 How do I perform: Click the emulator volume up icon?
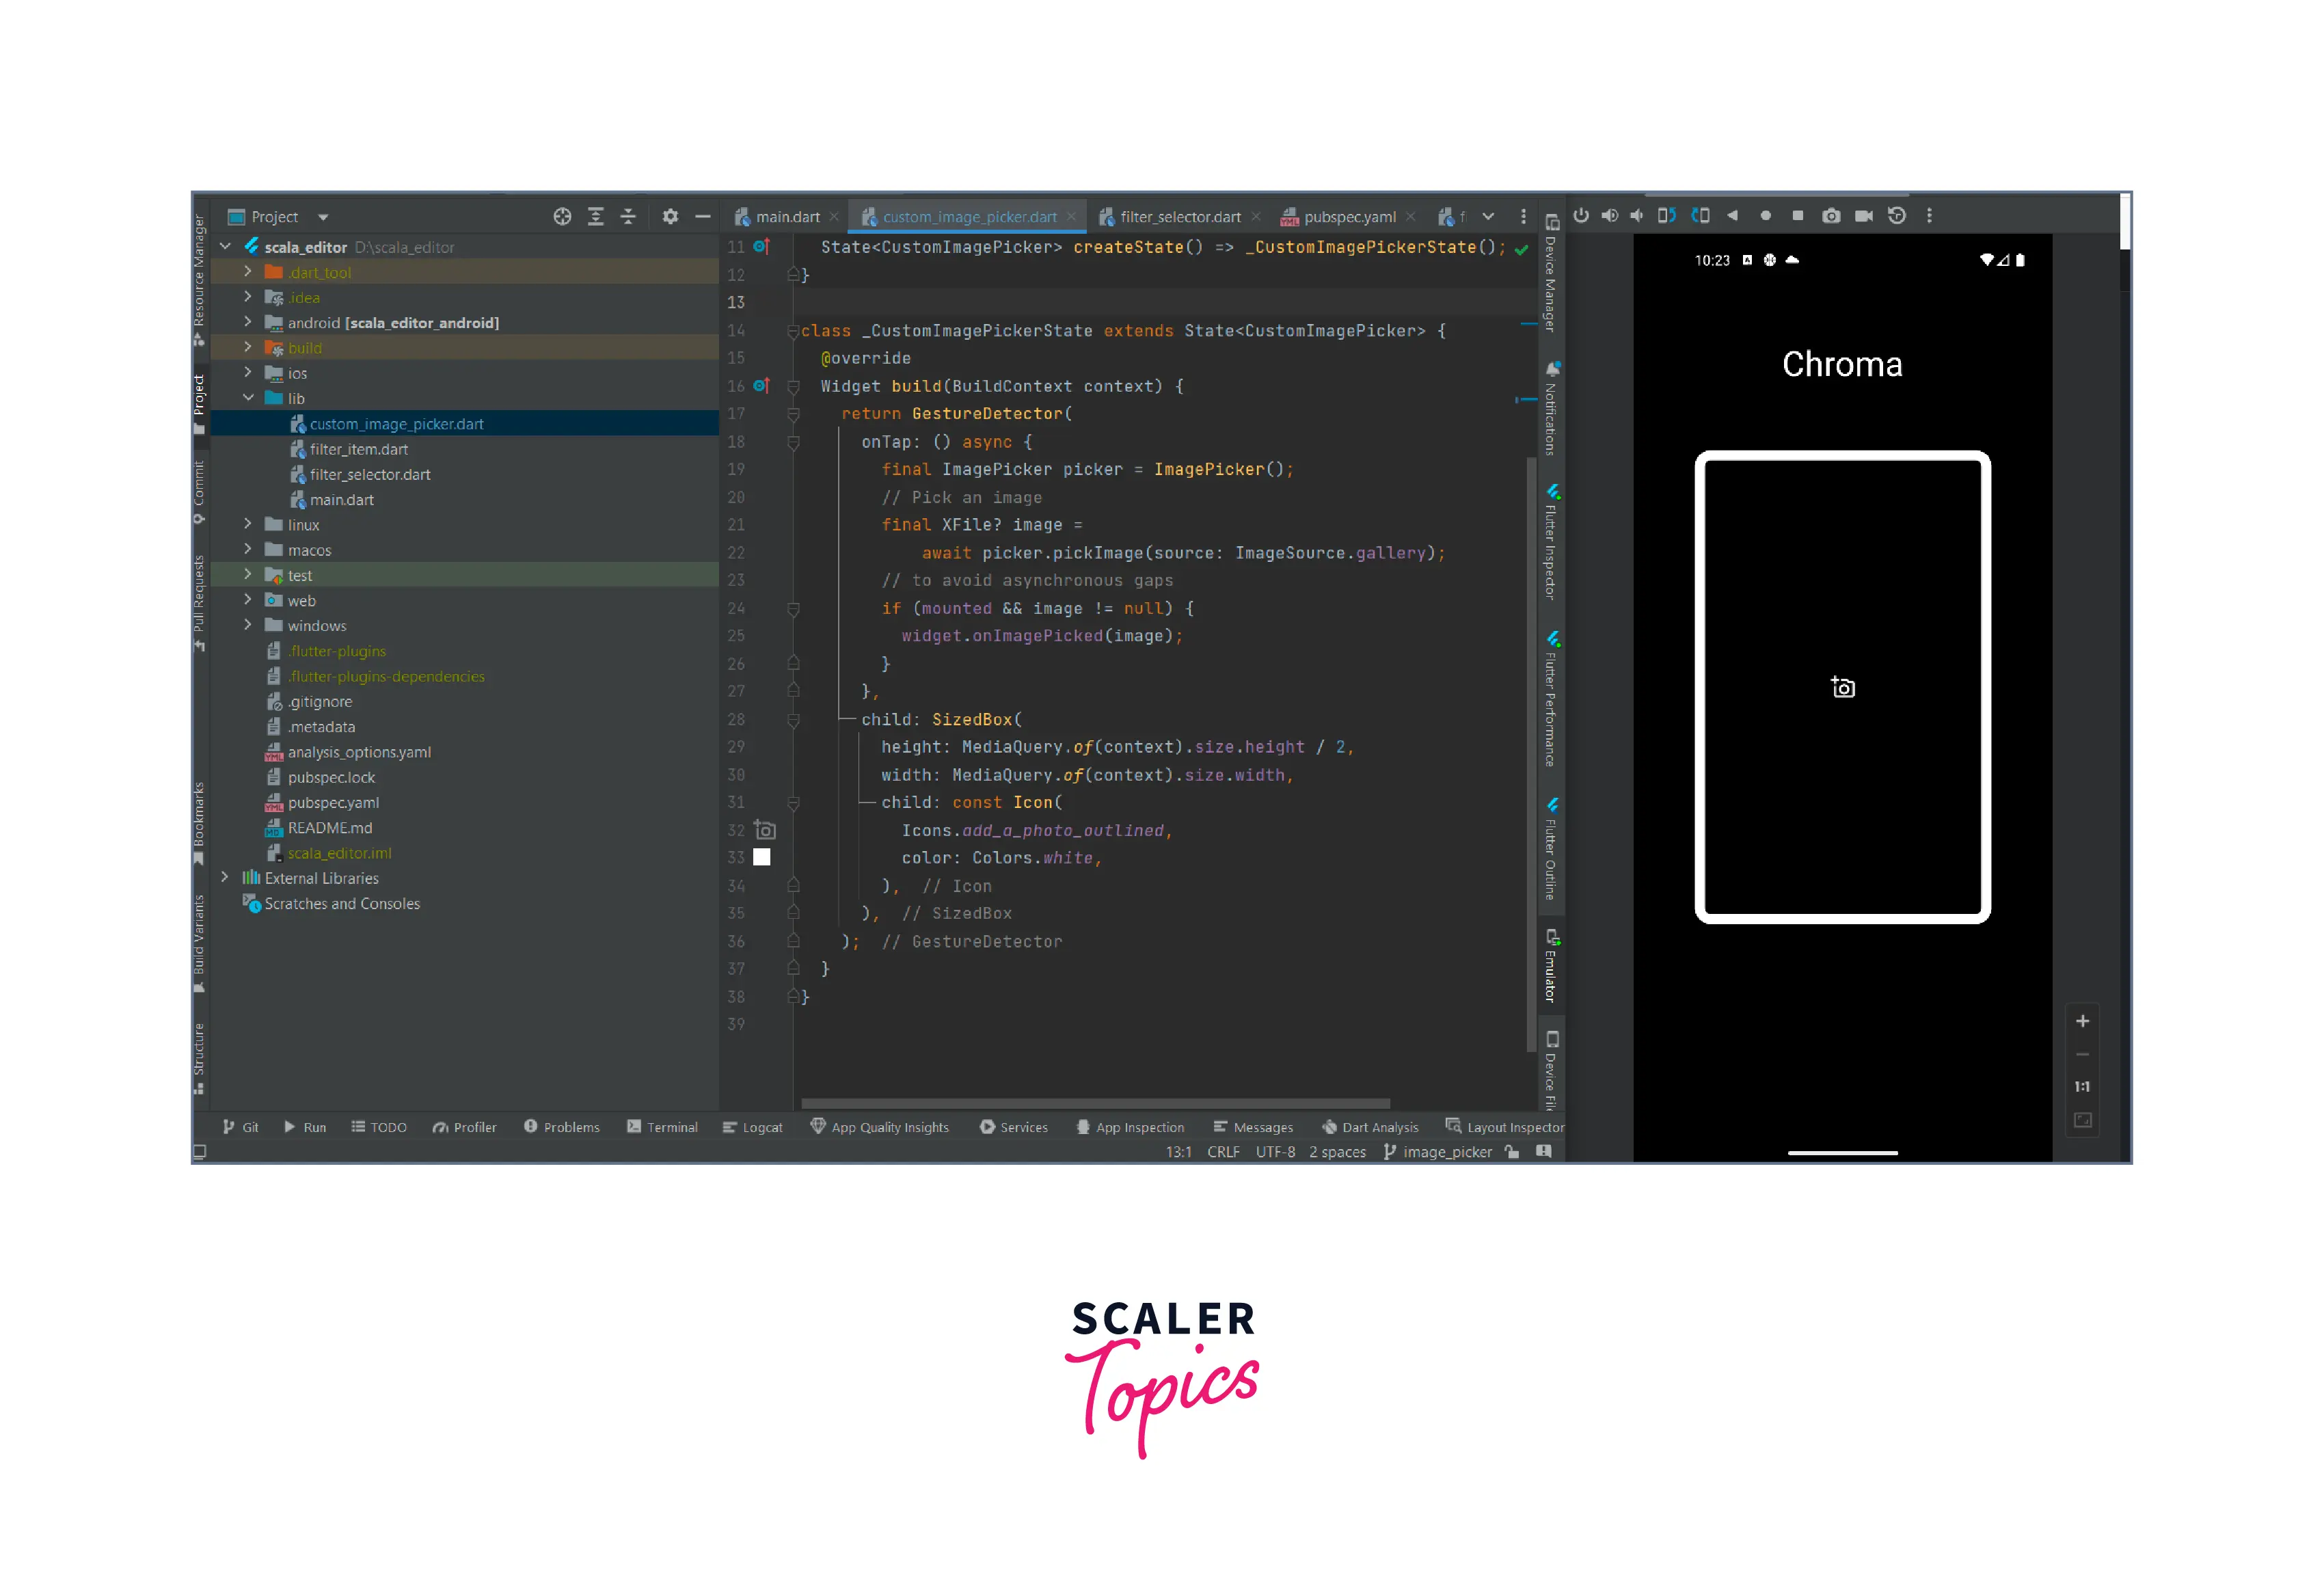pyautogui.click(x=1609, y=216)
